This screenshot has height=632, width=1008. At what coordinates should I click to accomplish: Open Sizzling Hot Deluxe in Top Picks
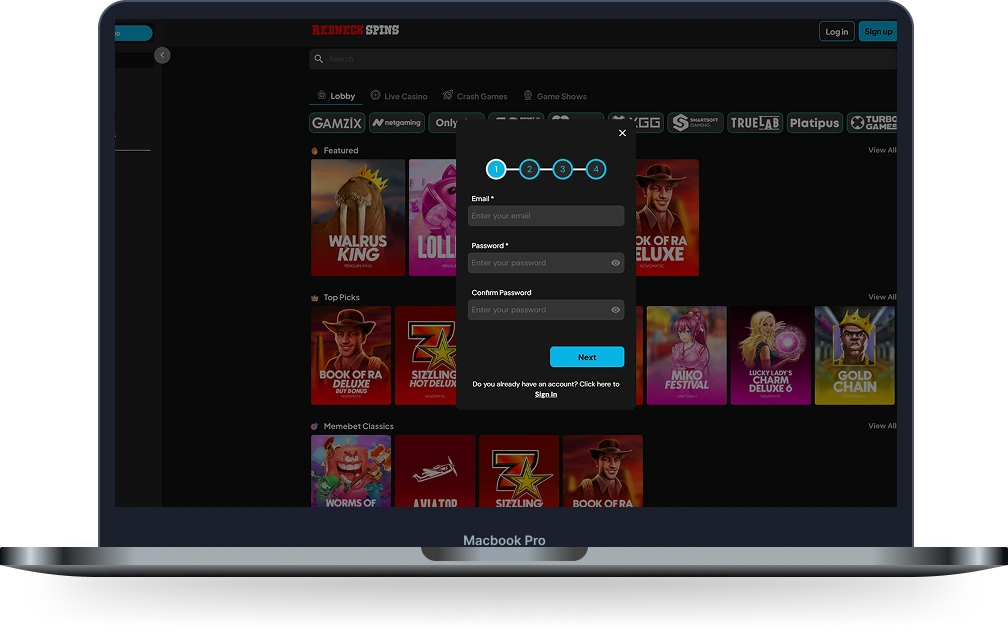[426, 356]
